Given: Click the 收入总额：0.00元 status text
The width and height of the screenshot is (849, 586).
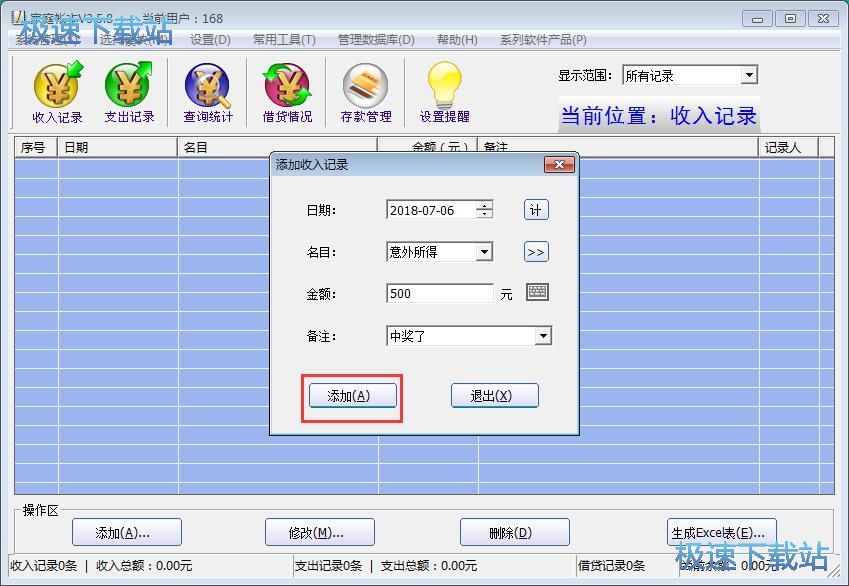Looking at the screenshot, I should pos(144,565).
